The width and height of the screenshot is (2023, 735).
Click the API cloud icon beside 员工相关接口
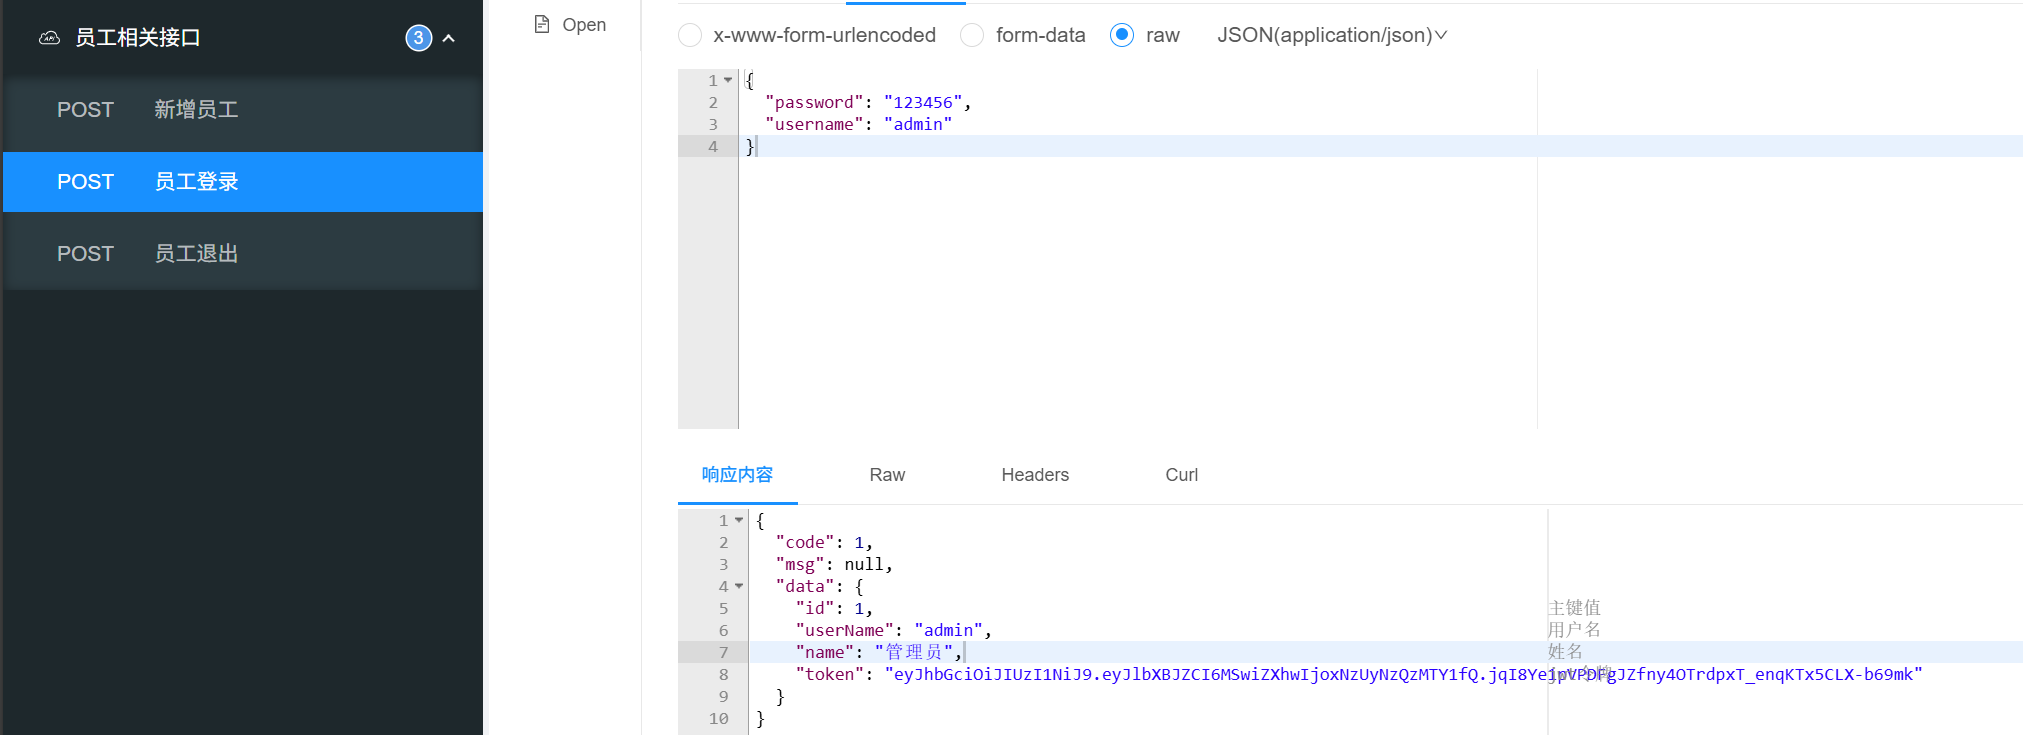[49, 38]
